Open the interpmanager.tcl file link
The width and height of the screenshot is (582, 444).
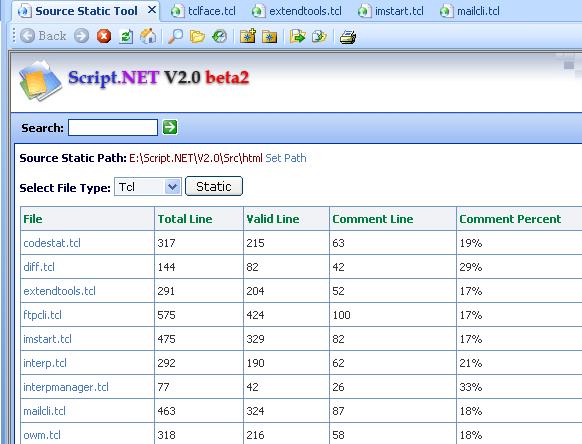66,387
